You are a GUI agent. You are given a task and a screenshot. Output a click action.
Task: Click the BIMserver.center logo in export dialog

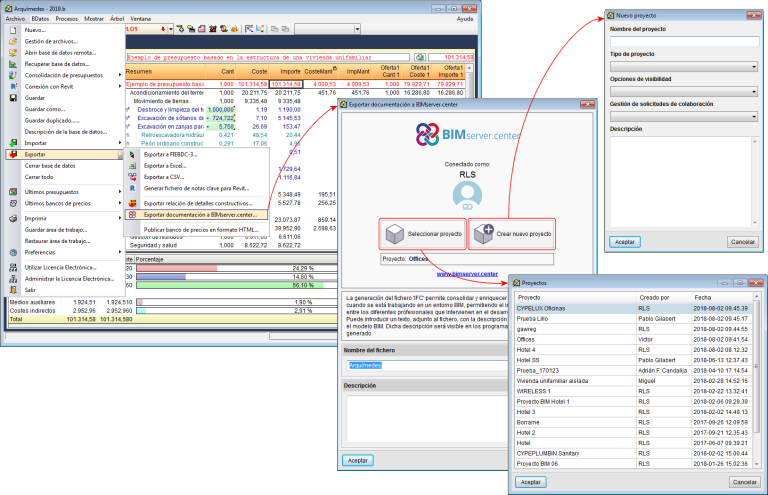[x=467, y=134]
